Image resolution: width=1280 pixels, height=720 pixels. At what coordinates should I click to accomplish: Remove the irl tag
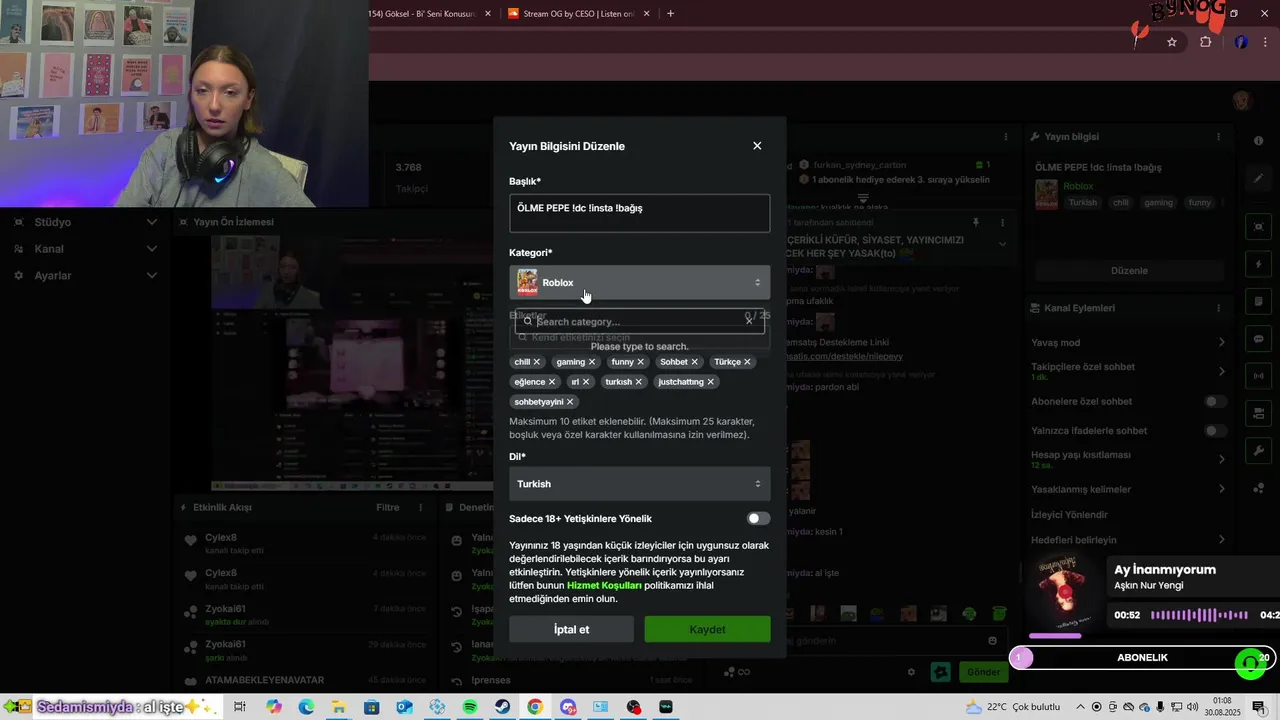coord(586,382)
